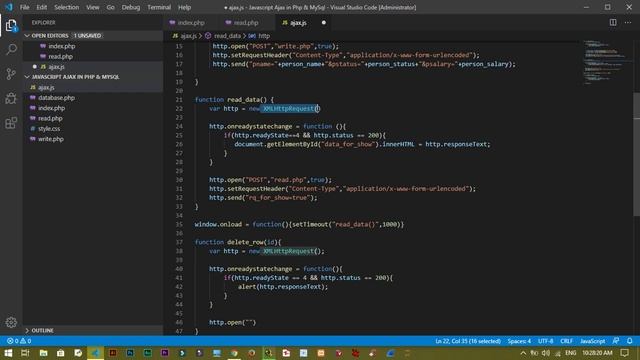Open the Debug view in activity bar
Screen dimensions: 640x360
tap(11, 98)
